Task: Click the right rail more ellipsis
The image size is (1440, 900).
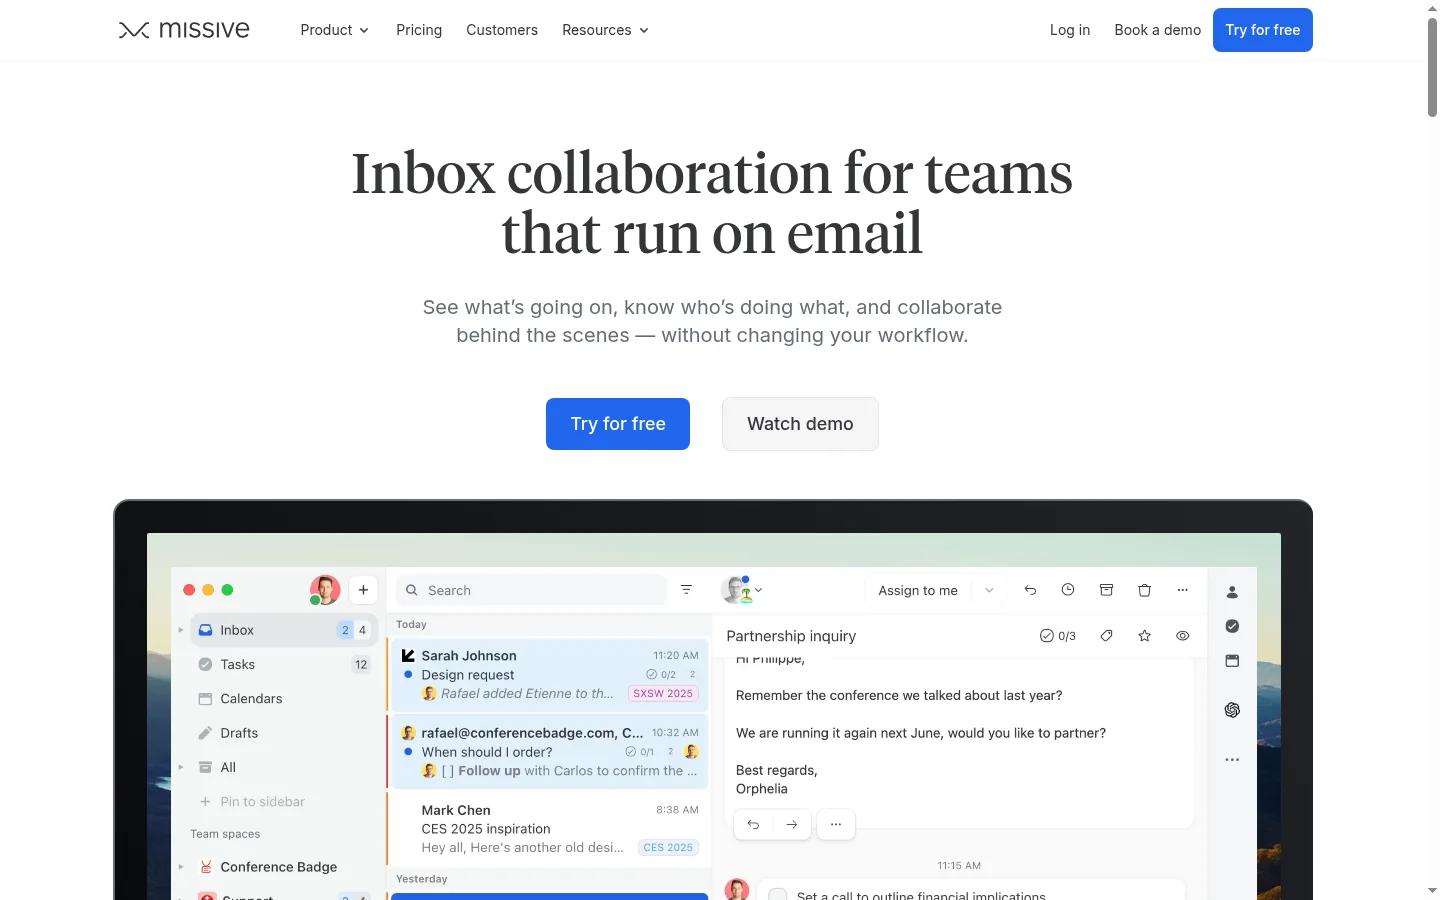Action: tap(1232, 760)
